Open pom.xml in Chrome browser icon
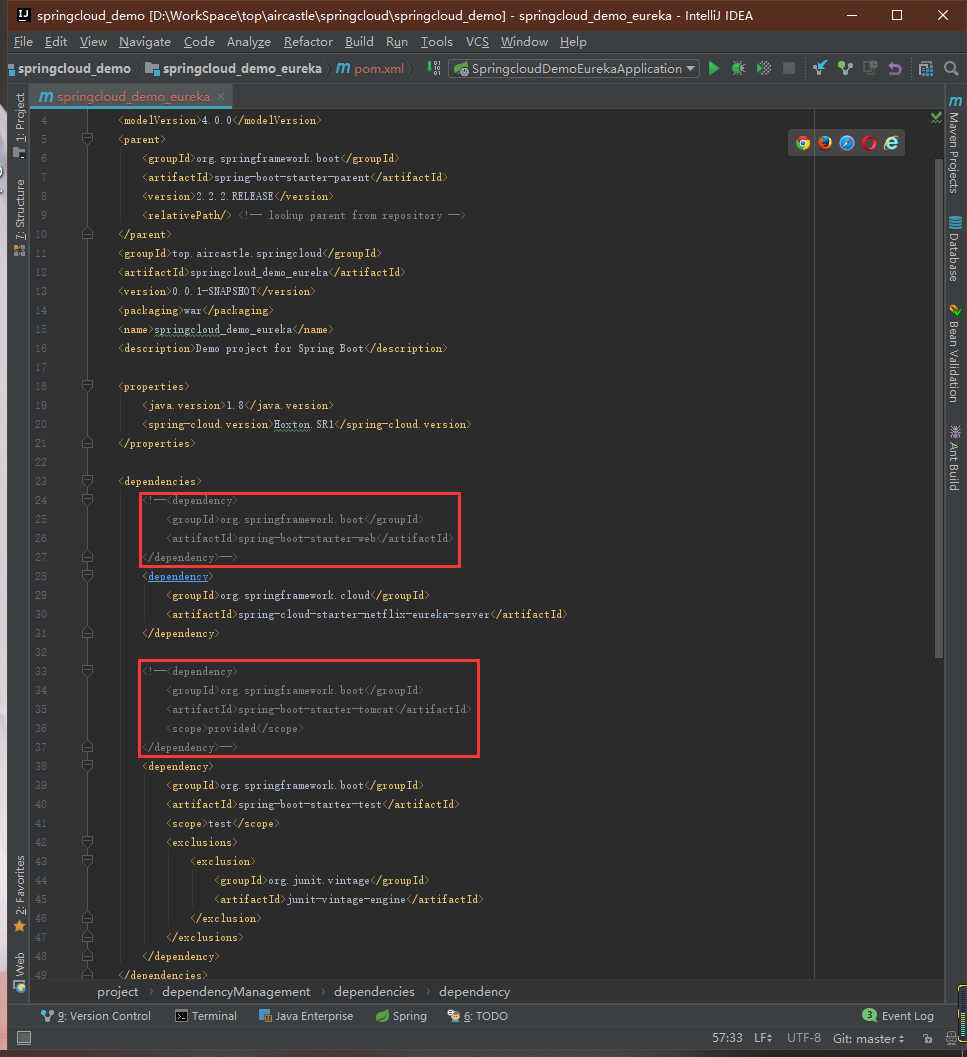967x1057 pixels. point(802,143)
